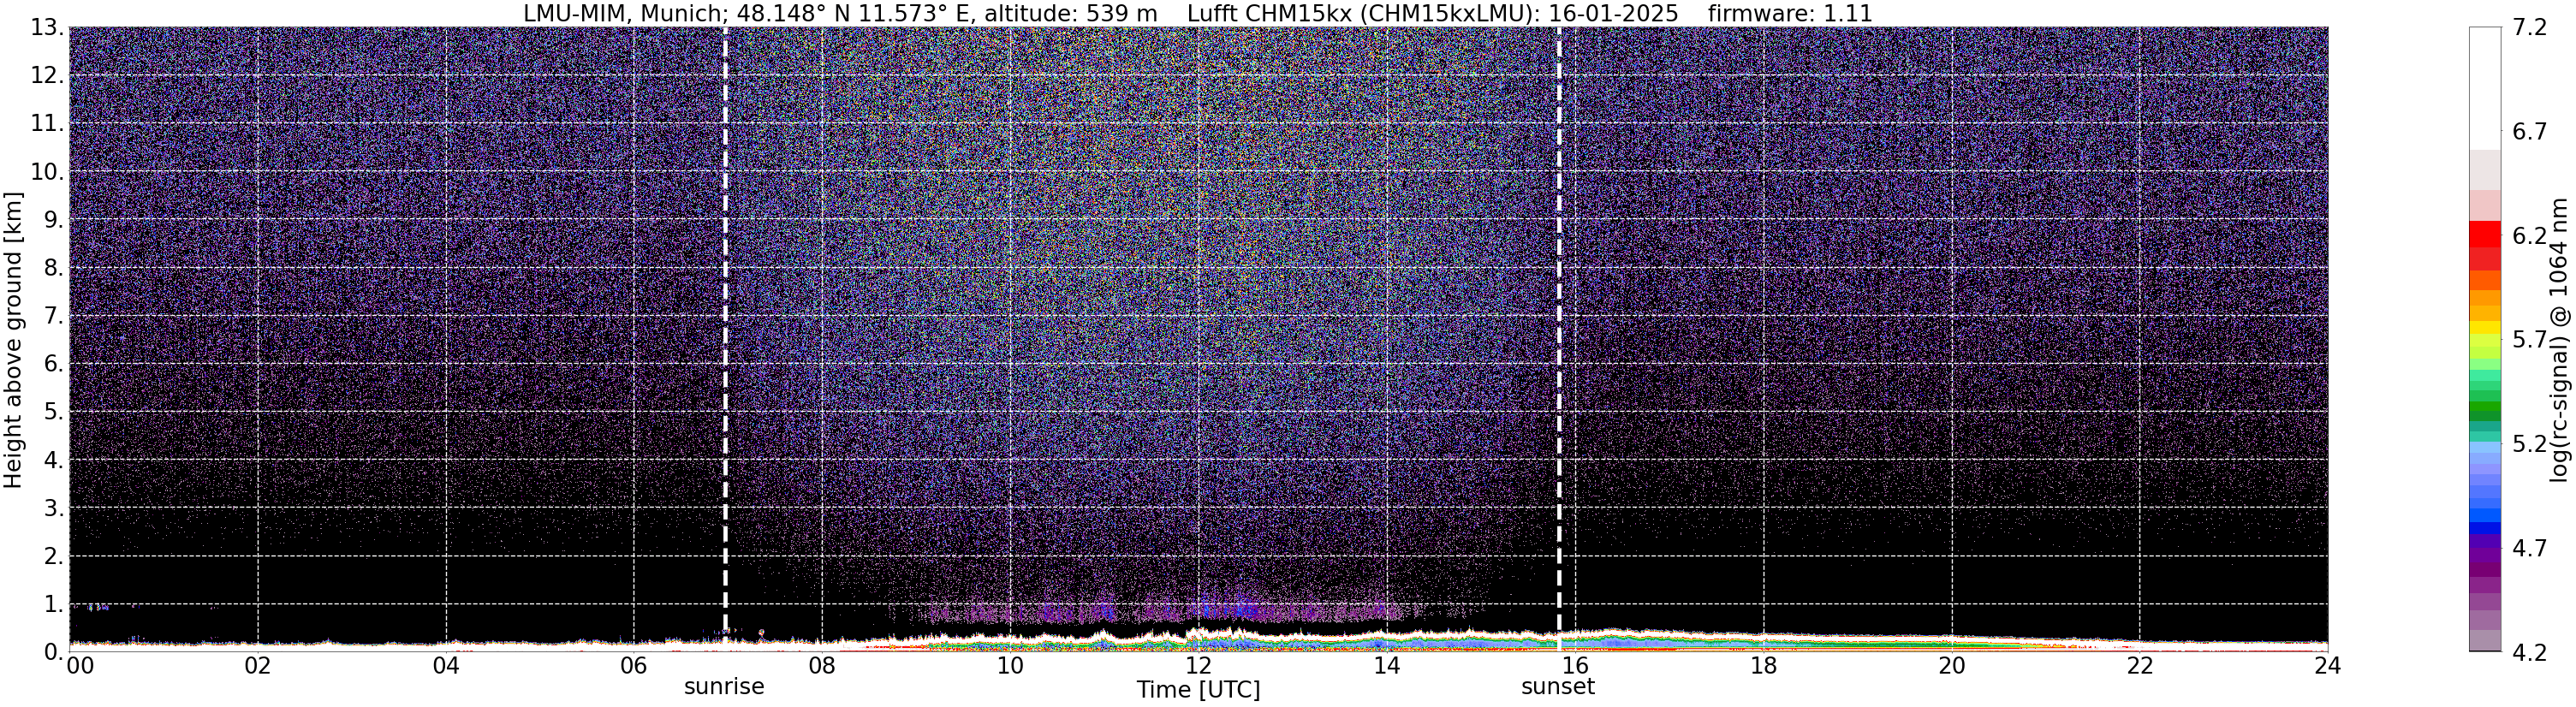Viewport: 2576px width, 707px height.
Task: Click the y-axis tick label '11.'
Action: [47, 124]
